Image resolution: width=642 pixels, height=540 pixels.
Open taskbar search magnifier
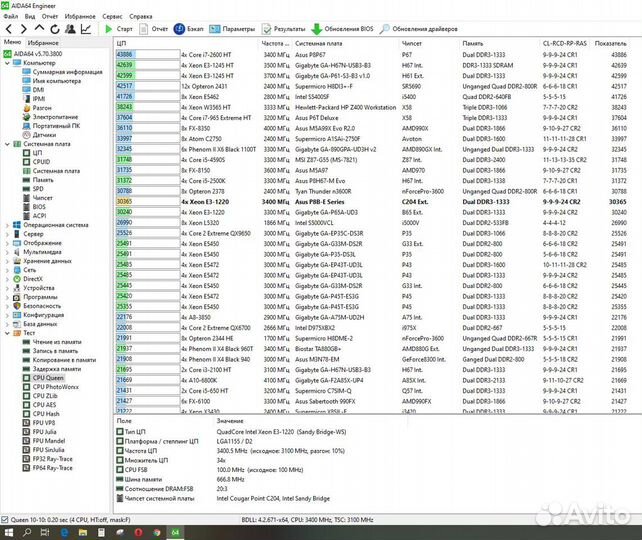coord(27,533)
